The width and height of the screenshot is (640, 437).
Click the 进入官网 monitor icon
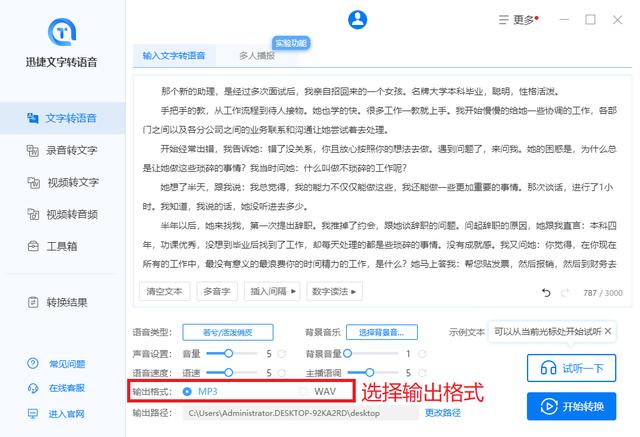click(33, 414)
